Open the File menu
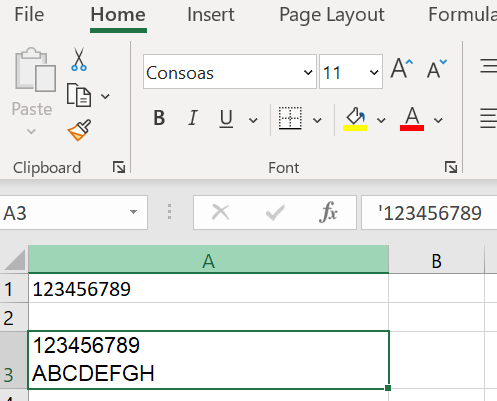 tap(29, 15)
